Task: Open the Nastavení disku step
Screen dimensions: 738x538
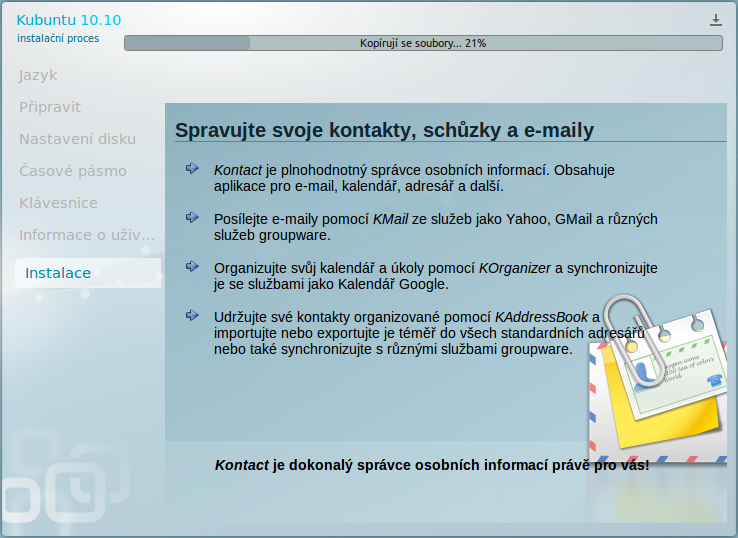Action: (78, 139)
